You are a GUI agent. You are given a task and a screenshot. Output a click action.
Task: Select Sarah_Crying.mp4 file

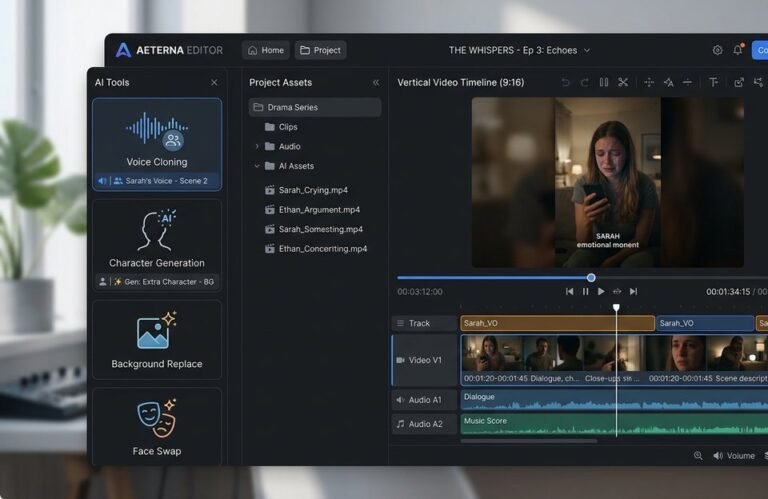pos(306,190)
